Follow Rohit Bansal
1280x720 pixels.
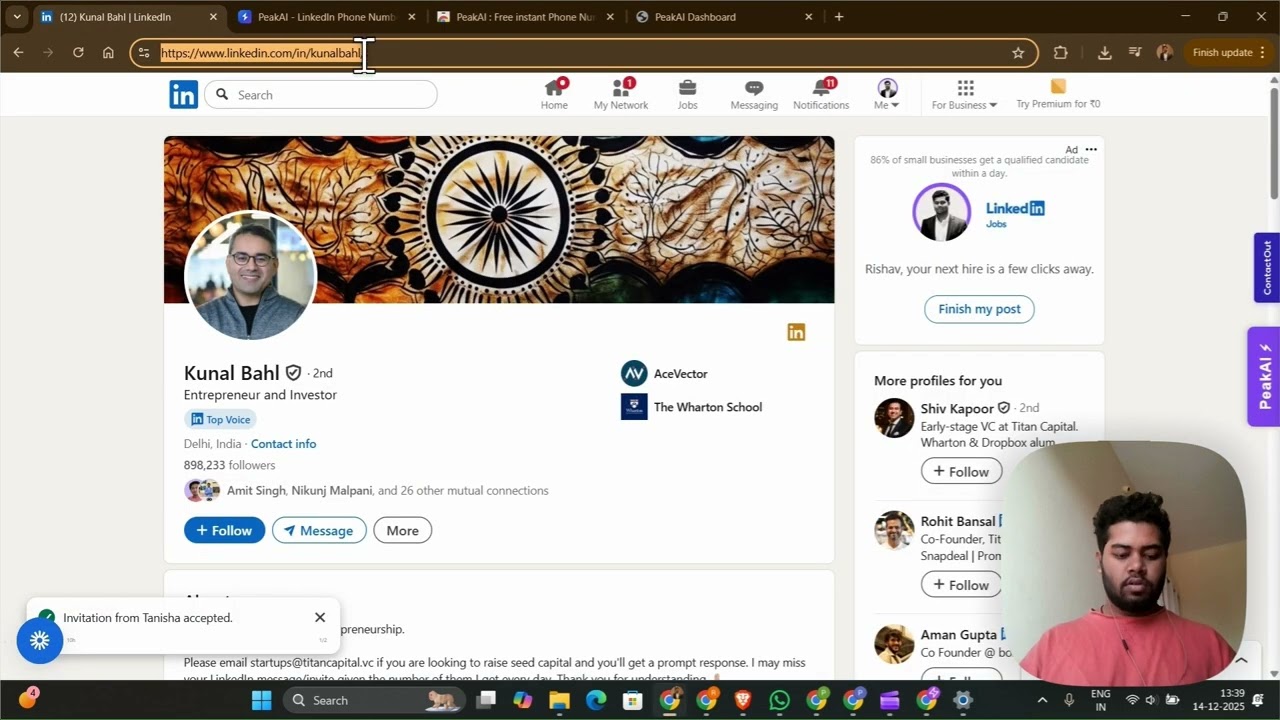point(961,585)
